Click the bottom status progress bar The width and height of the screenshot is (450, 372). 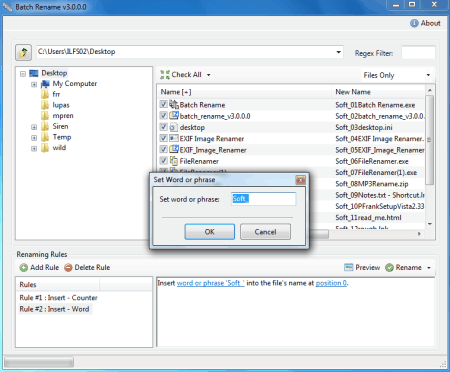(x=39, y=362)
